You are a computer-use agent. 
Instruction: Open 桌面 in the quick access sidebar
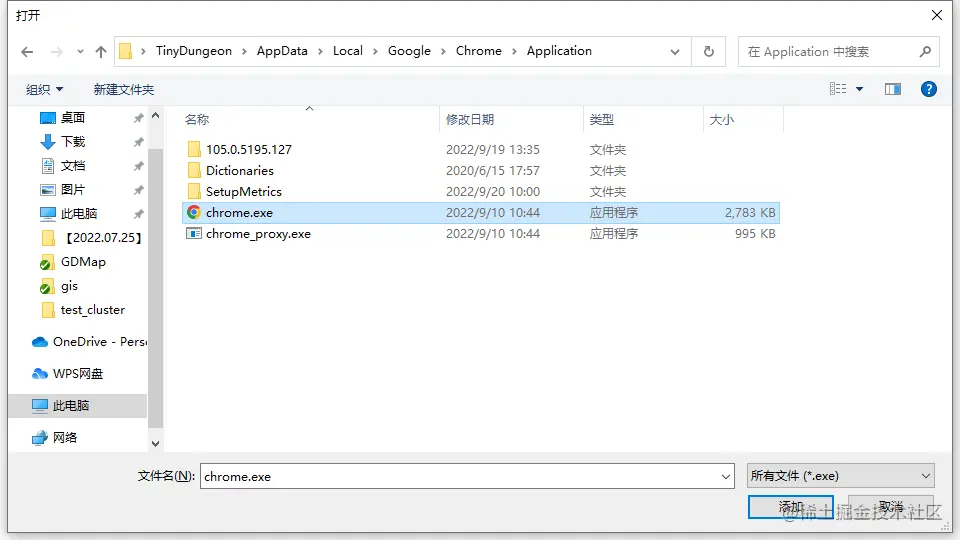coord(73,118)
